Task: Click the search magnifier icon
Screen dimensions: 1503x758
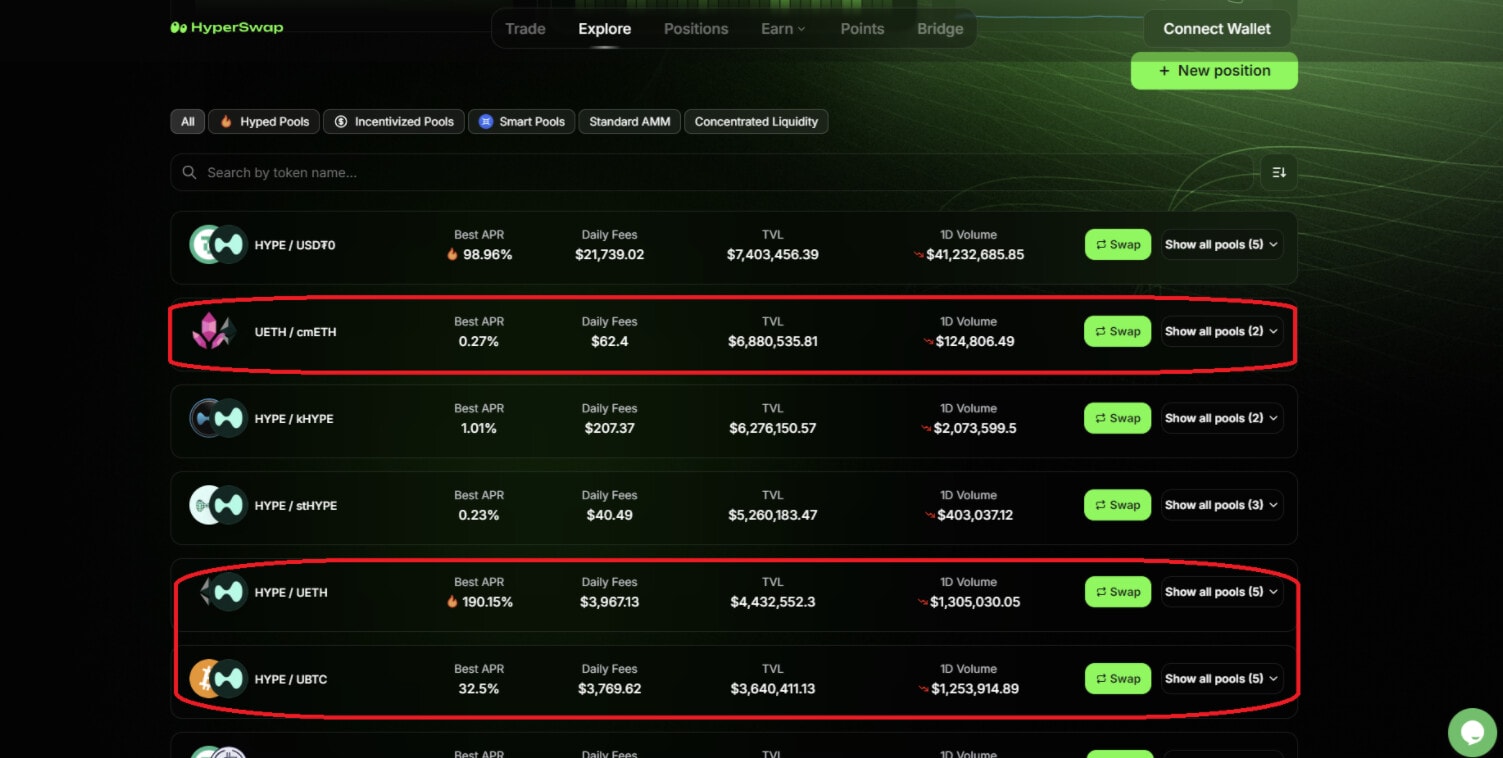Action: coord(189,173)
